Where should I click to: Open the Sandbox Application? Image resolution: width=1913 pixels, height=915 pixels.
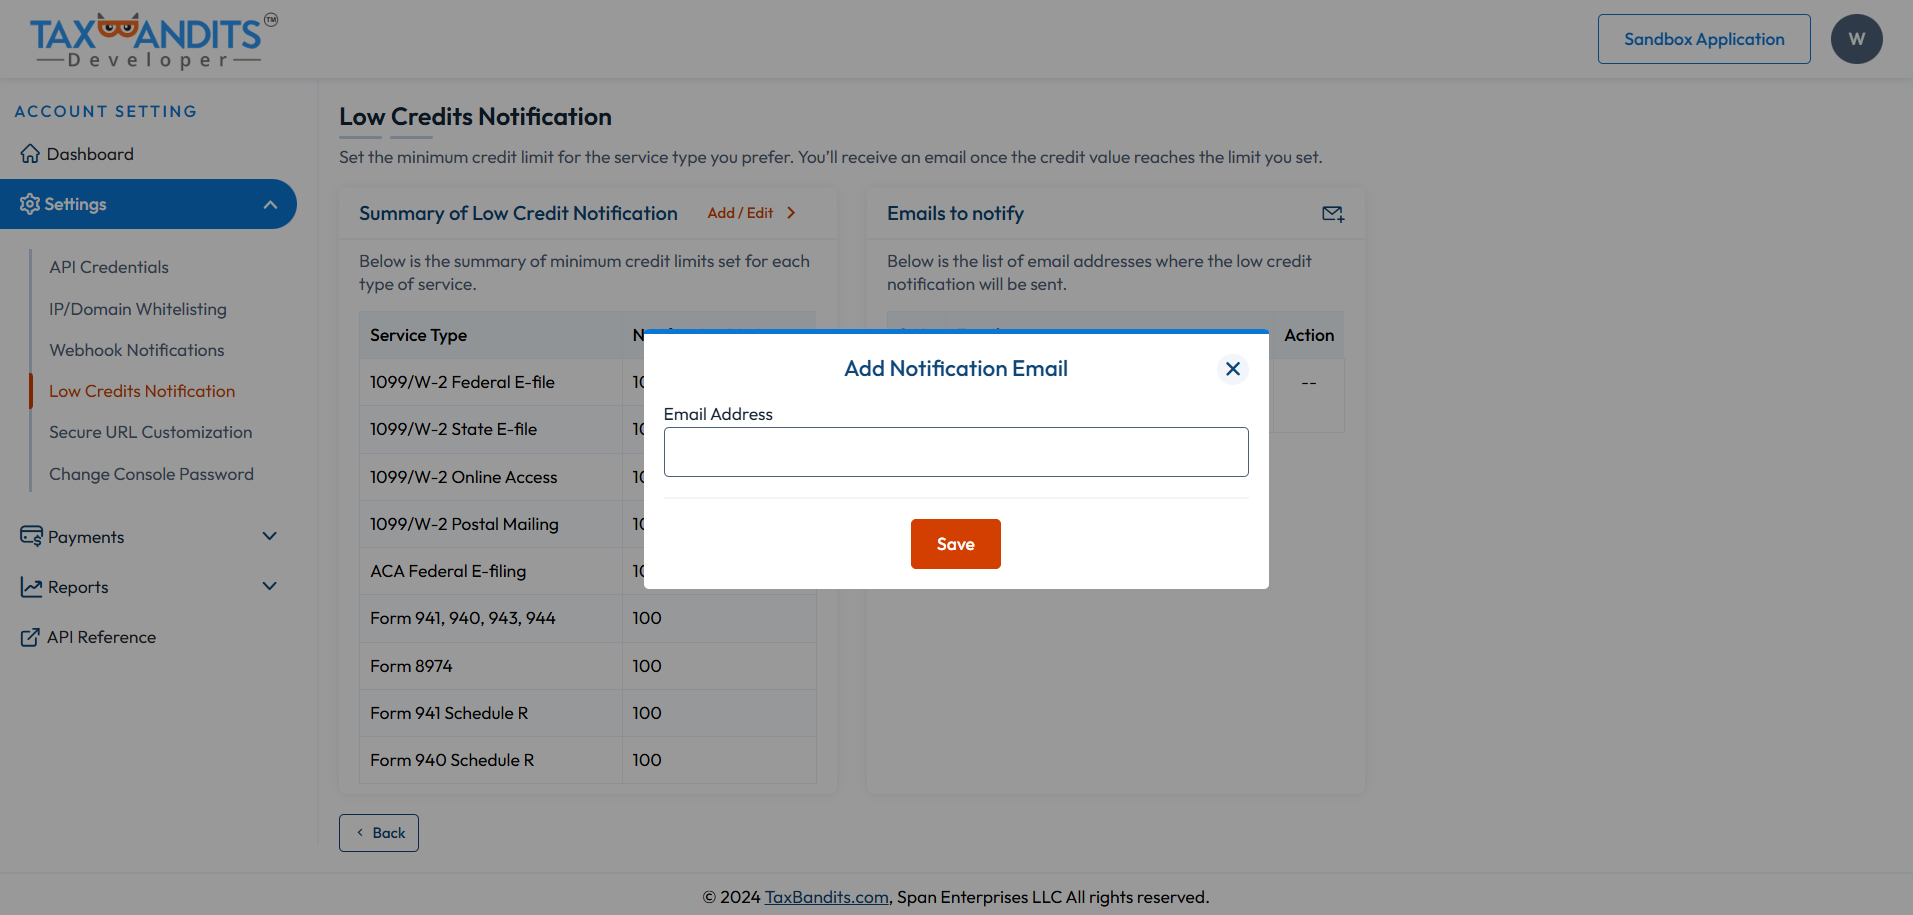click(x=1703, y=38)
